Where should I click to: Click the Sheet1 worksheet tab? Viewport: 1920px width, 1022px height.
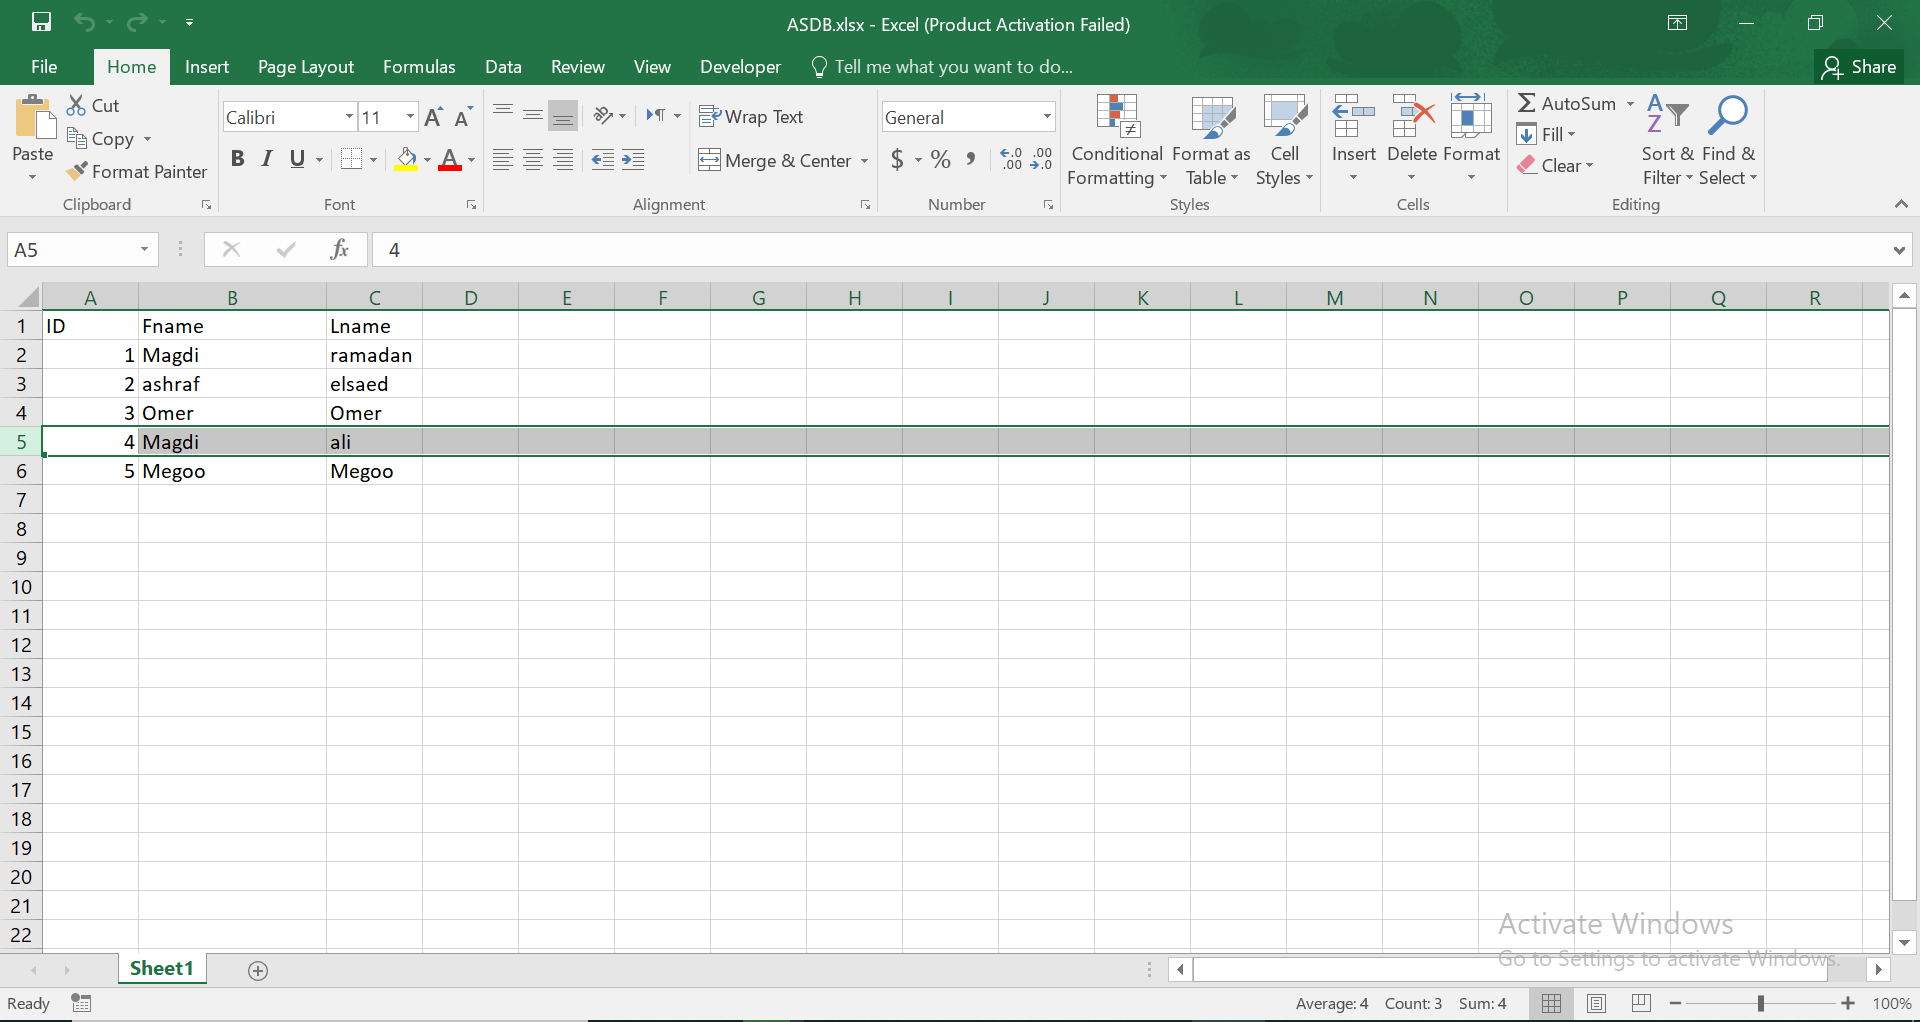(x=161, y=969)
